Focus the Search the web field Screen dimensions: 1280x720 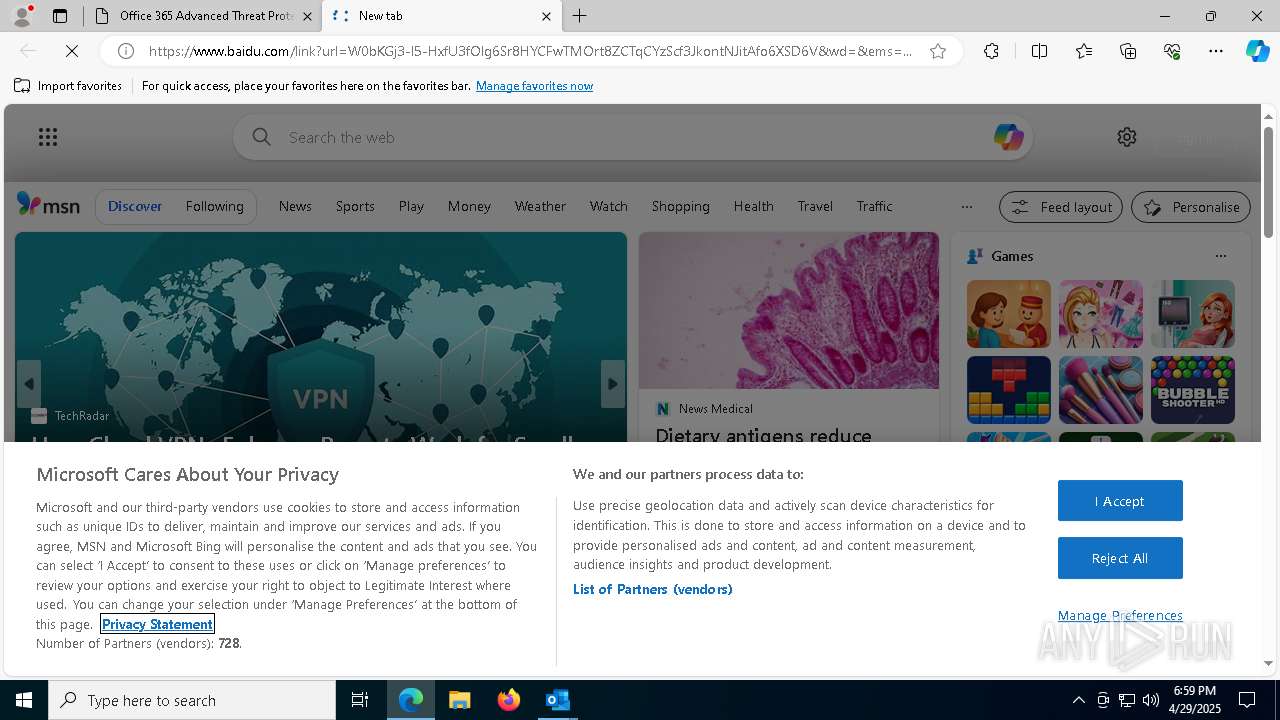[x=633, y=137]
